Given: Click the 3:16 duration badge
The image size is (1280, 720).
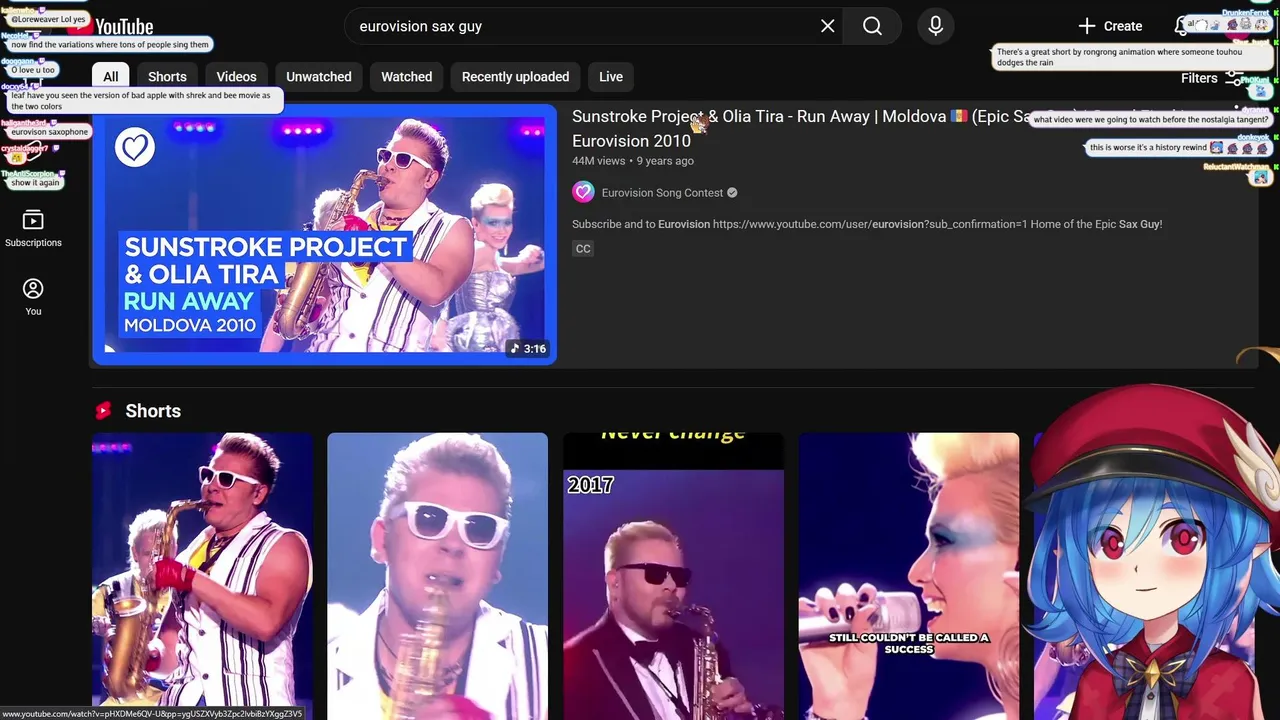Looking at the screenshot, I should click(528, 348).
